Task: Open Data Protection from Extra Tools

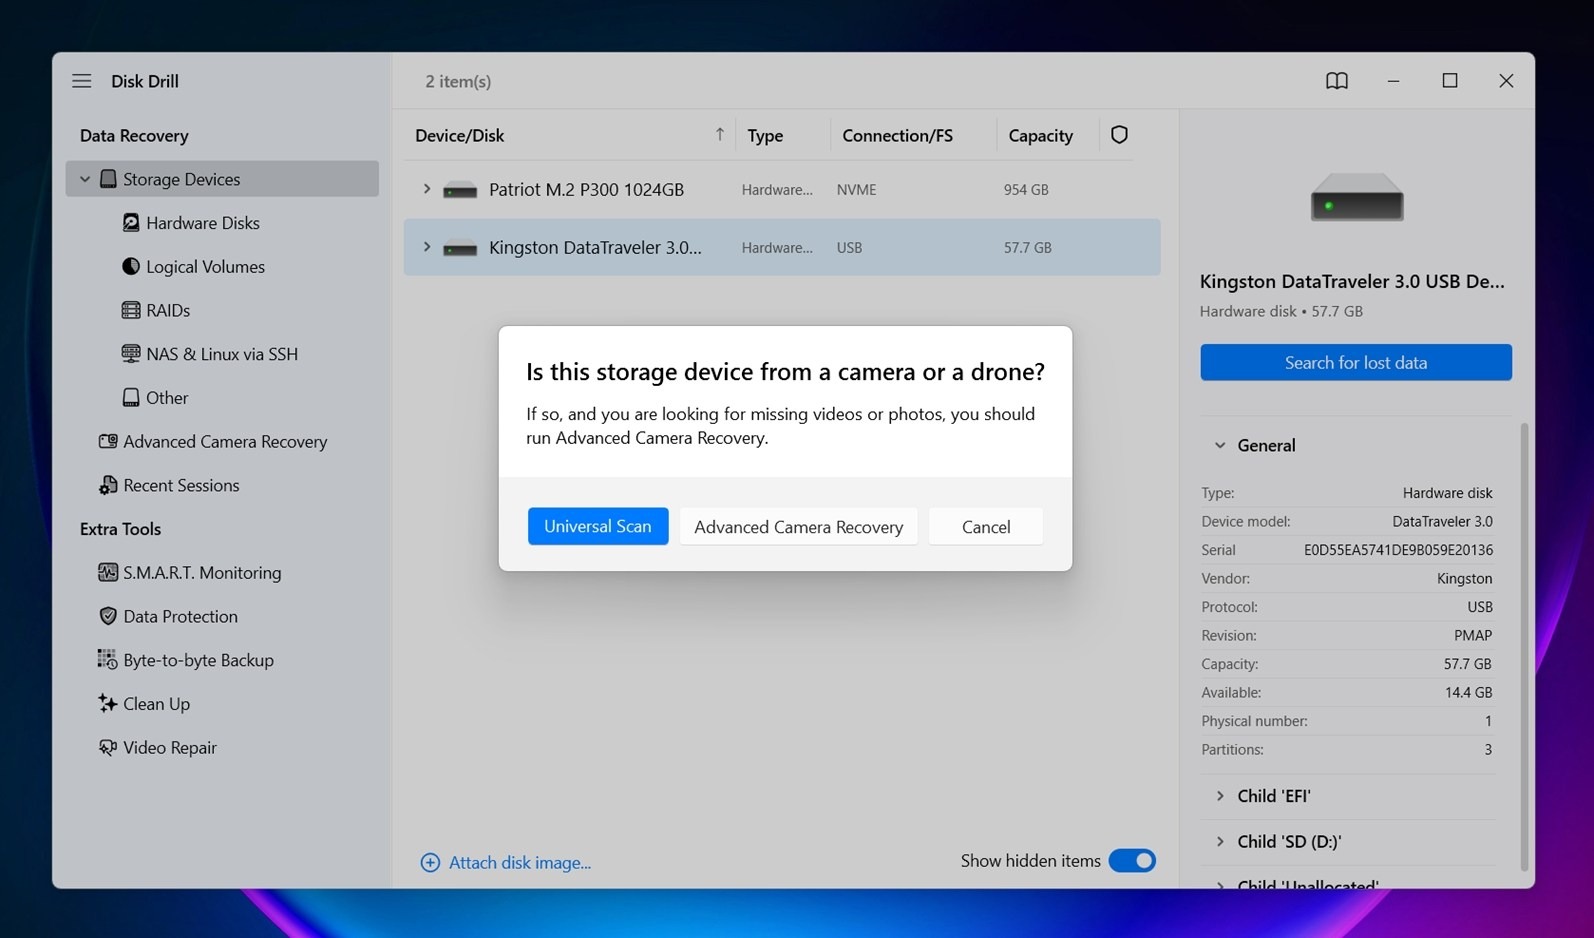Action: 180,617
